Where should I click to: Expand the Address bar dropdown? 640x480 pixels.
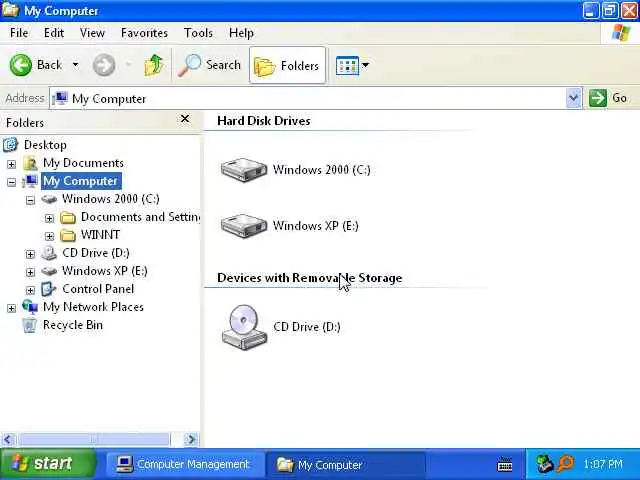(573, 98)
